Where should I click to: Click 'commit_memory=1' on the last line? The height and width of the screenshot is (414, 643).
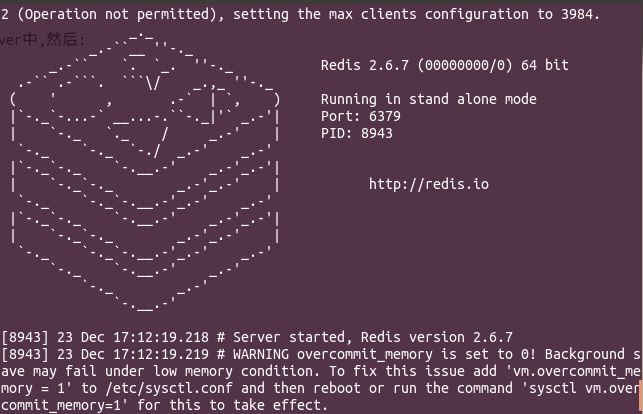pyautogui.click(x=61, y=405)
